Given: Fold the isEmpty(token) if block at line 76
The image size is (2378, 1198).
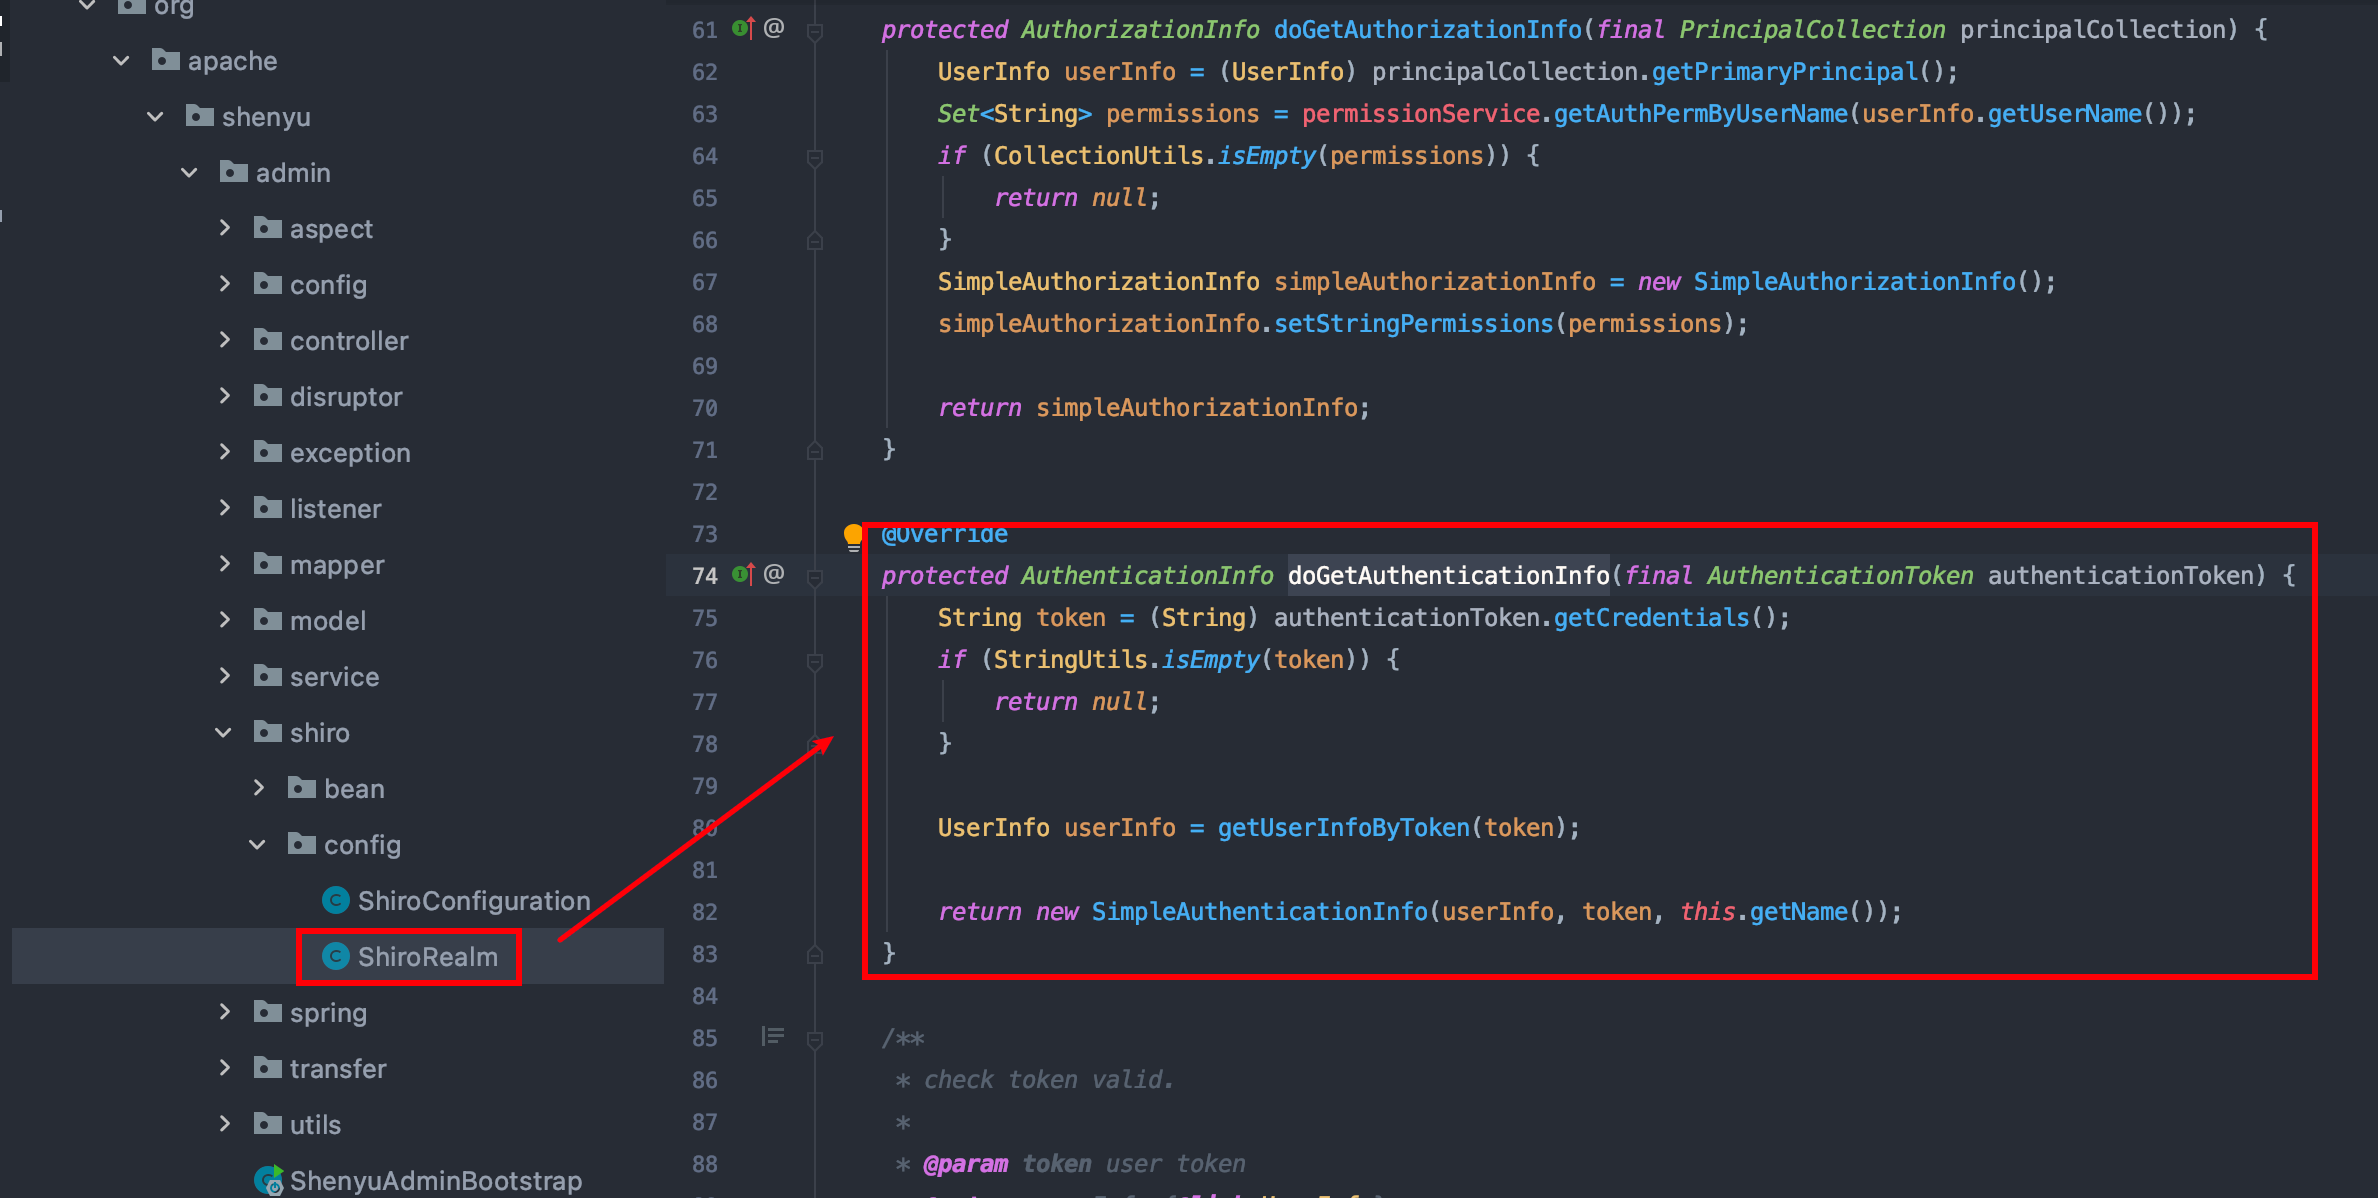Looking at the screenshot, I should [815, 661].
